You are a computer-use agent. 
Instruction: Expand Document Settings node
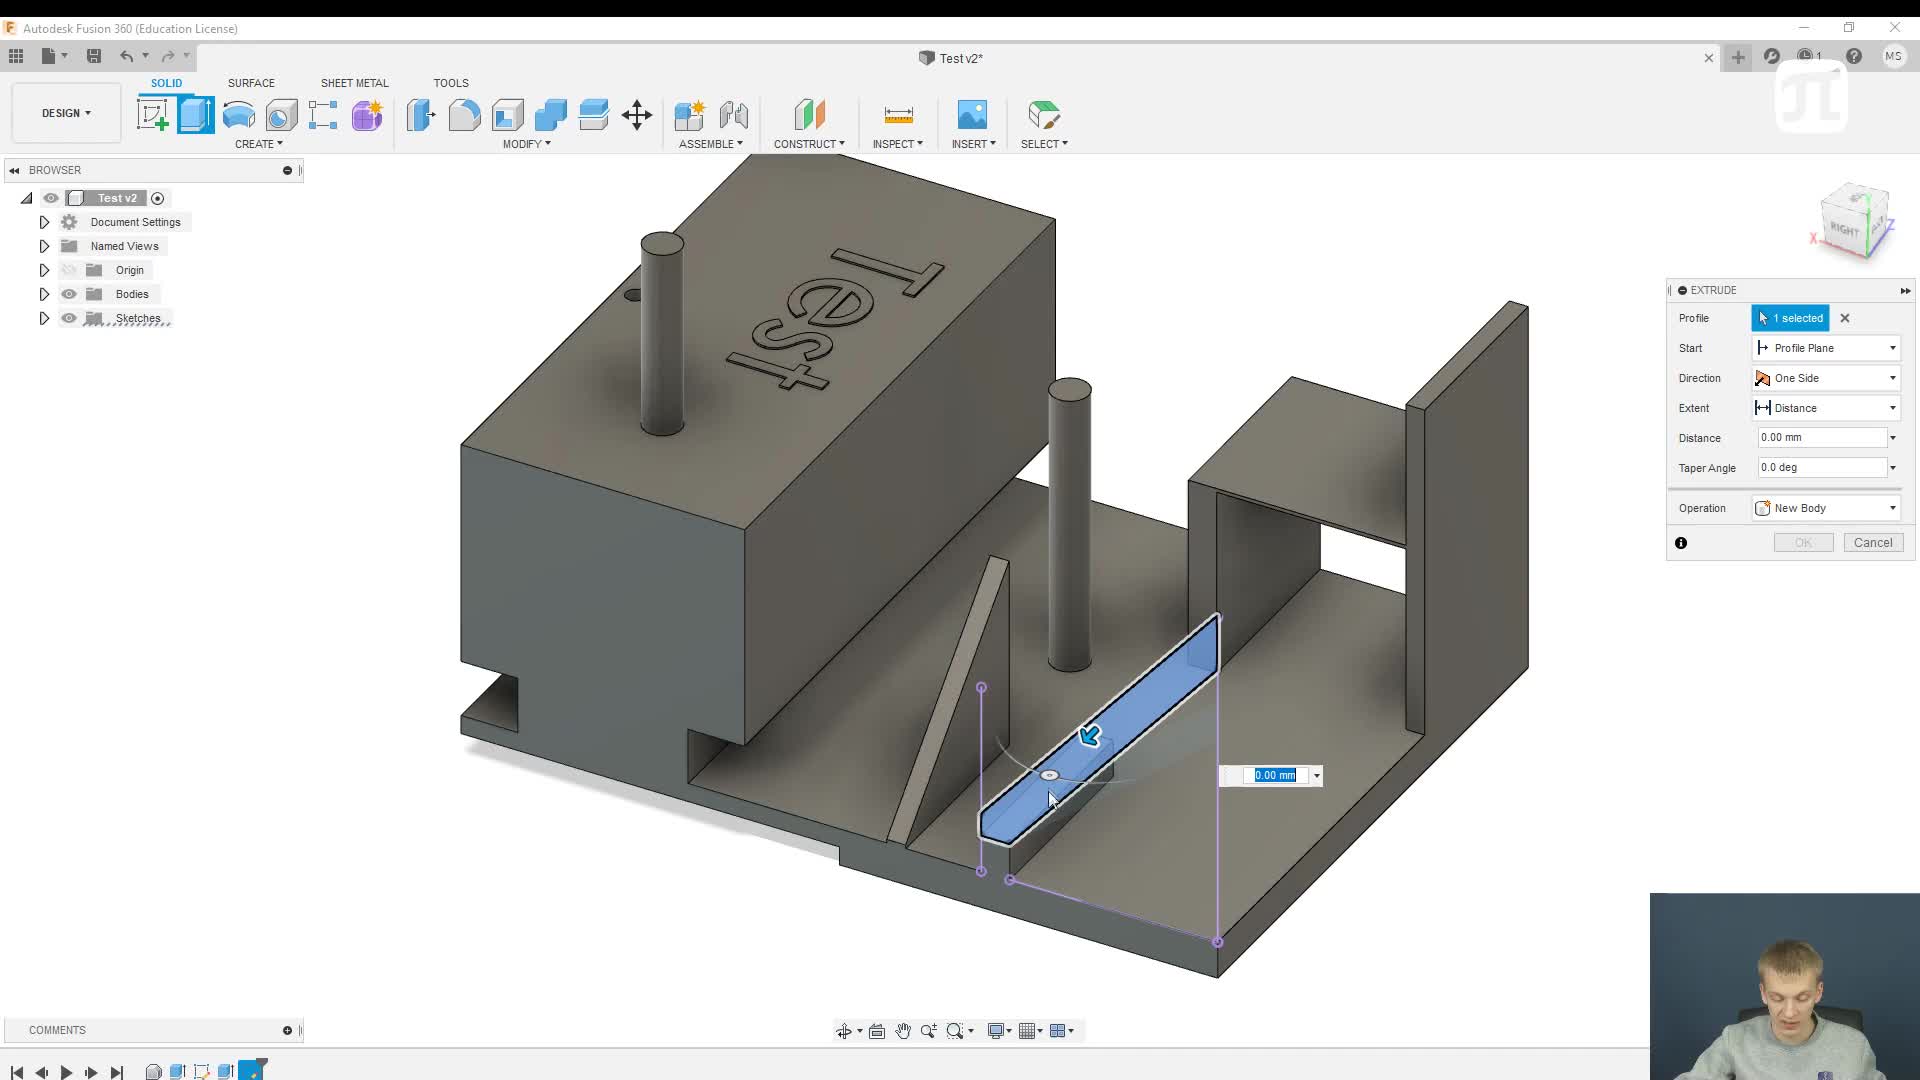coord(44,222)
